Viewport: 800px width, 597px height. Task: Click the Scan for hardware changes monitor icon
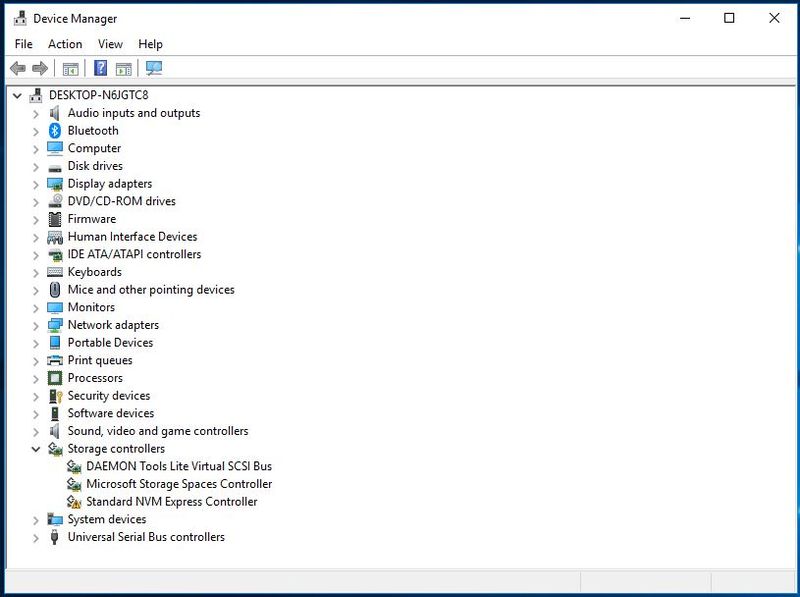[x=154, y=68]
